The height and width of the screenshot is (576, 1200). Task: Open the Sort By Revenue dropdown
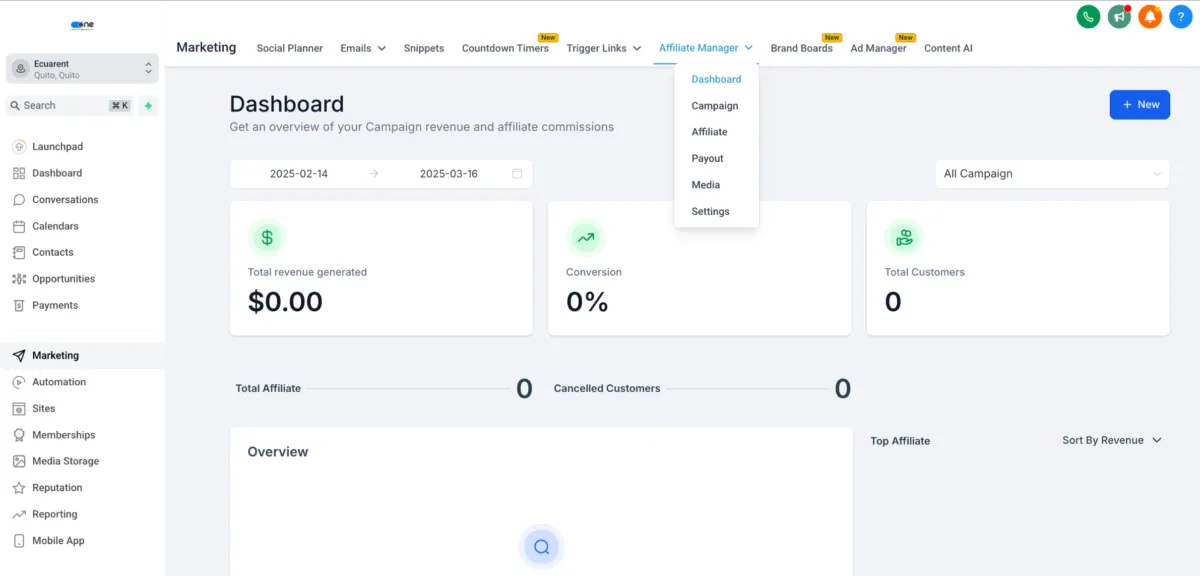(x=1112, y=440)
